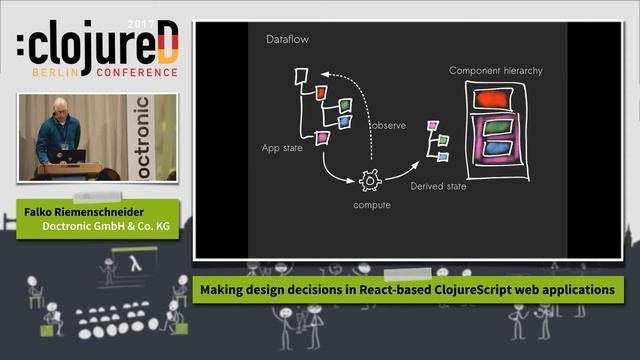Click the lambda symbol on the presentation board
Viewport: 640px width, 360px height.
(135, 264)
